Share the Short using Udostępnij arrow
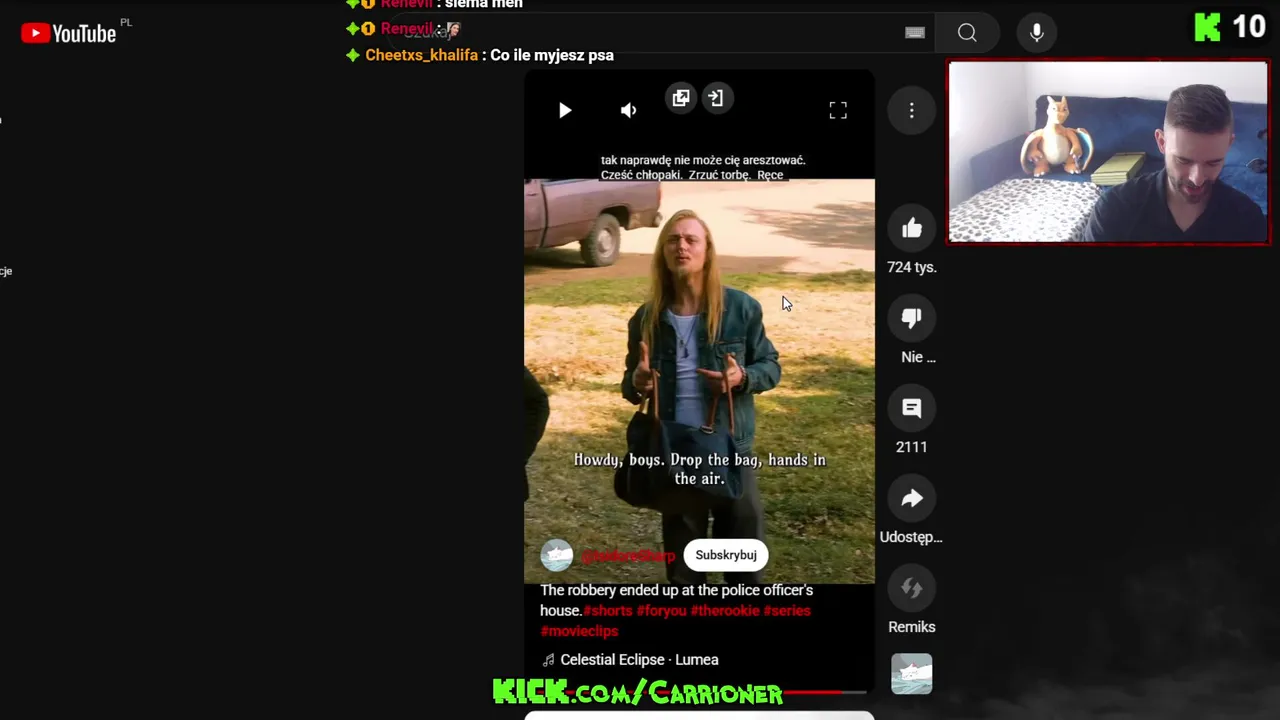 coord(911,498)
